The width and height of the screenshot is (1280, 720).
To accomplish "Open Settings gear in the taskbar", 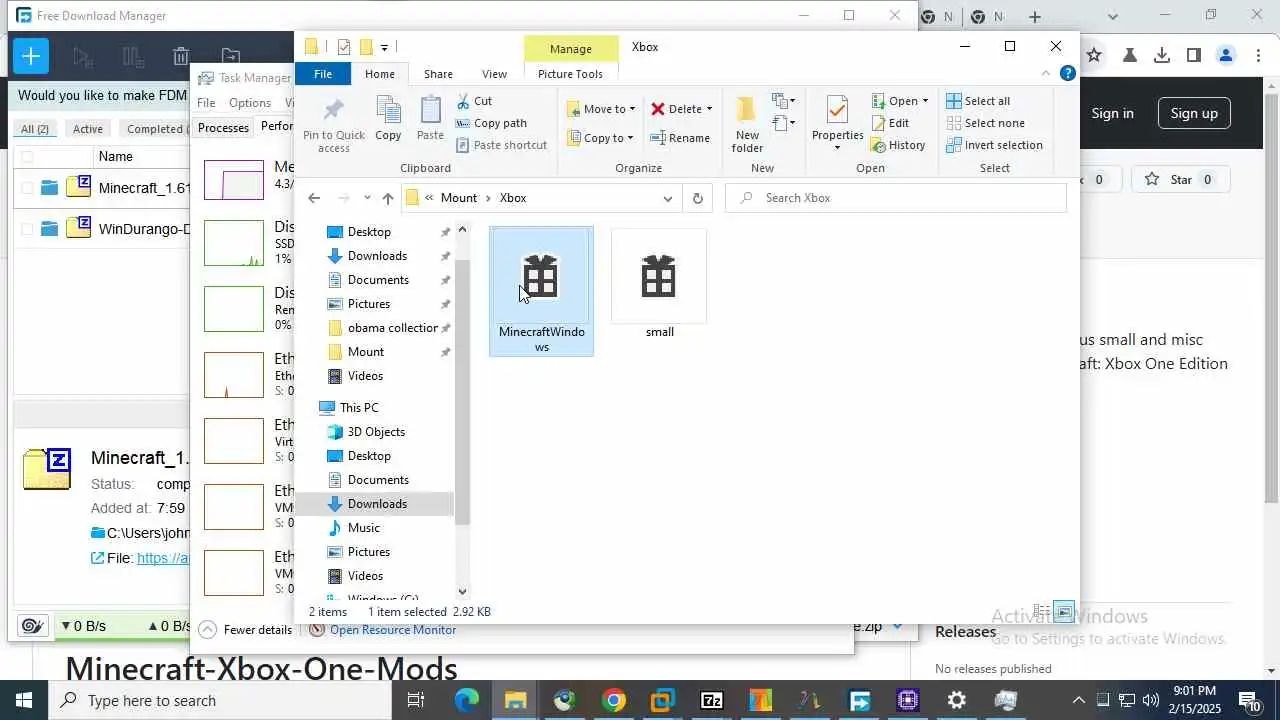I will click(956, 700).
